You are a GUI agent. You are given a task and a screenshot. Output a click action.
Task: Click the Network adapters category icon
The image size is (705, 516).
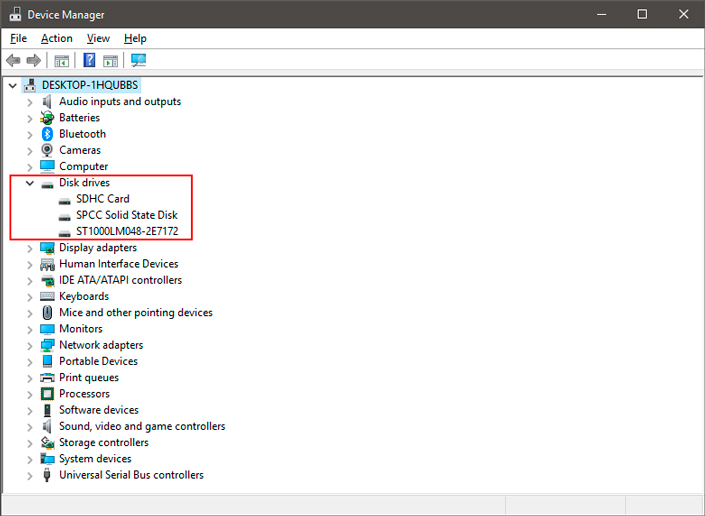point(47,345)
